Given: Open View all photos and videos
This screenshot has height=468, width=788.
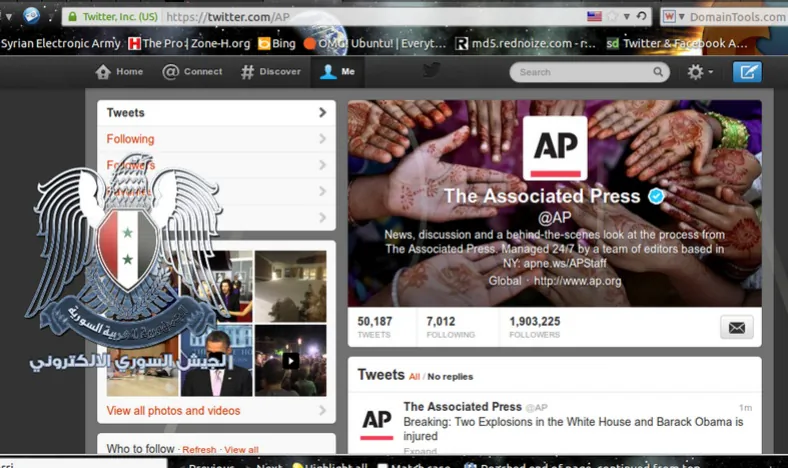Looking at the screenshot, I should click(x=173, y=411).
